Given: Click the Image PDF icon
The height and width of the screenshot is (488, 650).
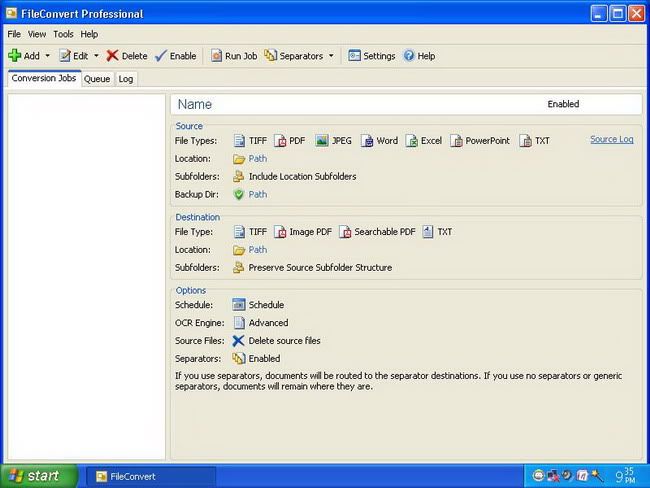Looking at the screenshot, I should click(x=280, y=232).
